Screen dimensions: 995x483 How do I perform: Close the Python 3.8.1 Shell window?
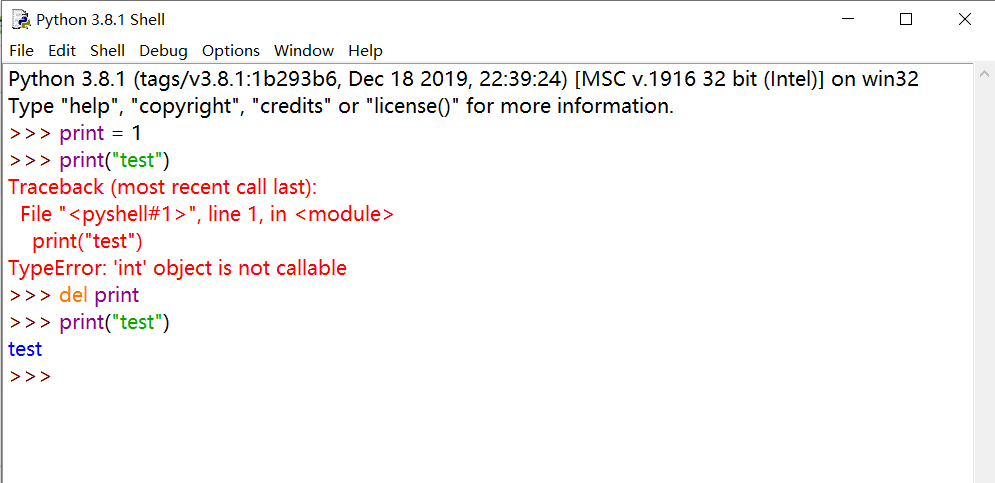tap(964, 19)
